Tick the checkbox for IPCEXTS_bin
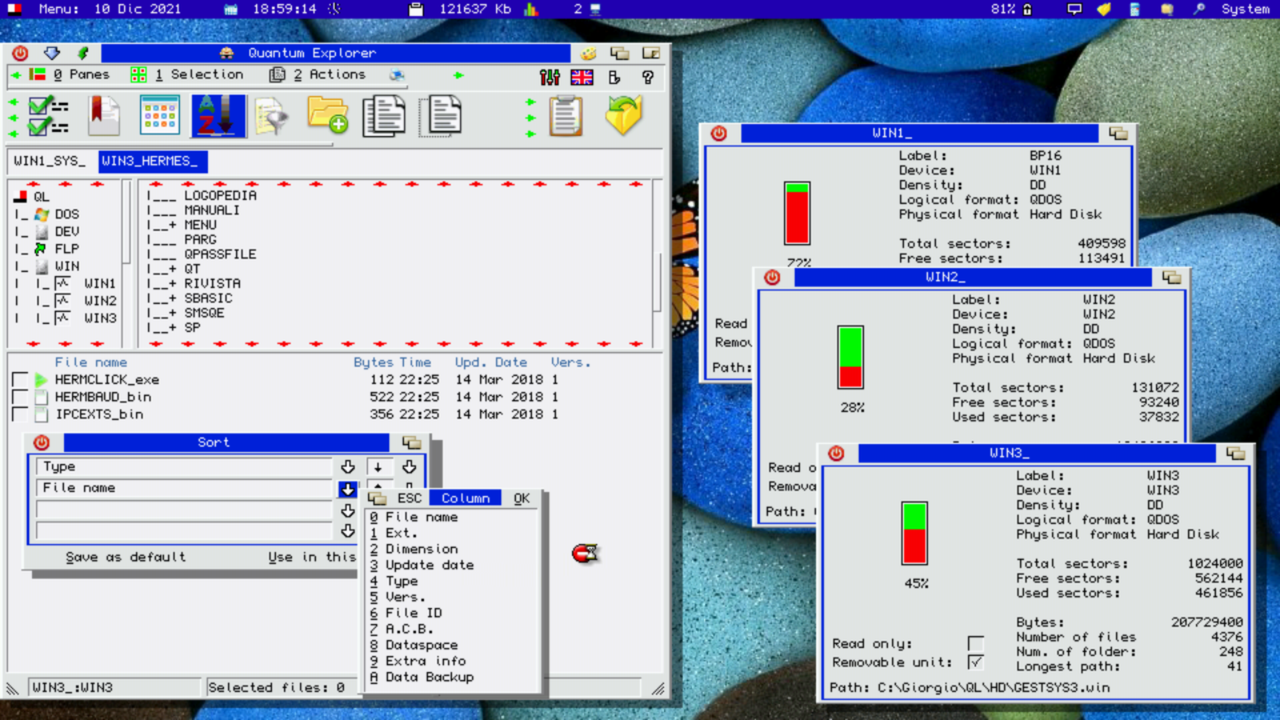The image size is (1280, 720). click(x=19, y=414)
